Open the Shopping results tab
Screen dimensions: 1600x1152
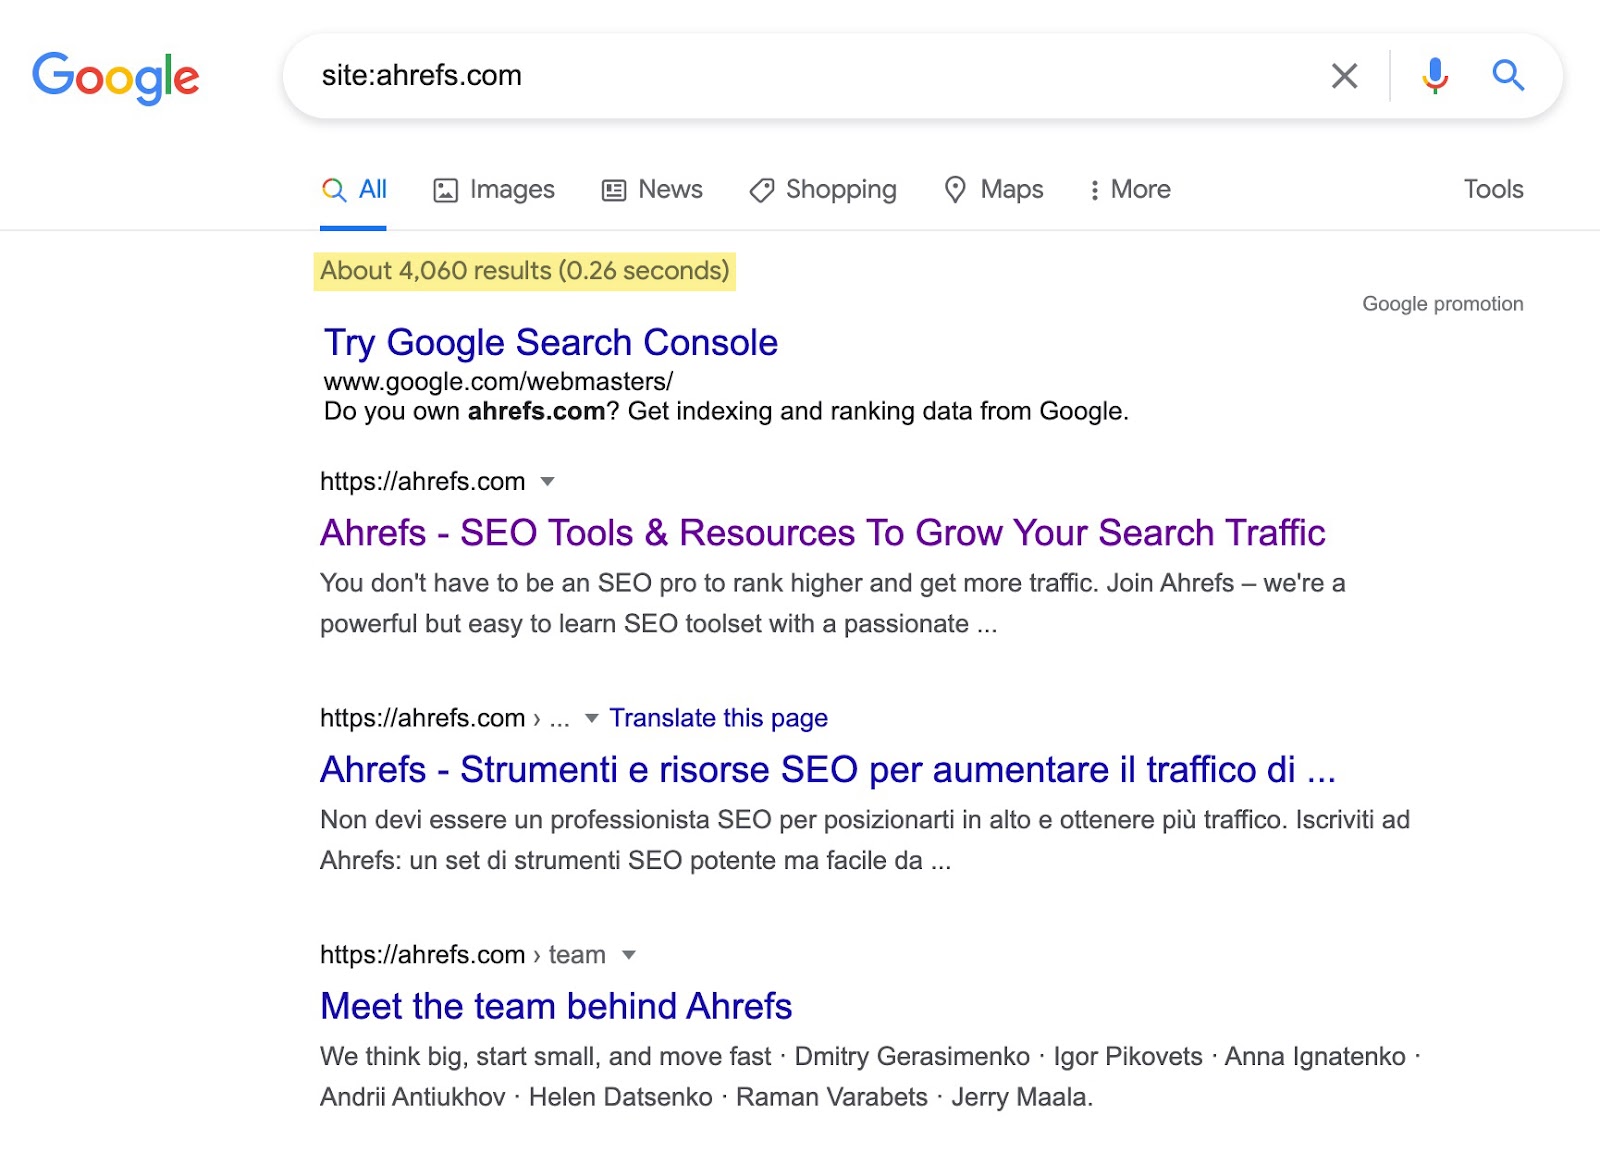coord(823,190)
